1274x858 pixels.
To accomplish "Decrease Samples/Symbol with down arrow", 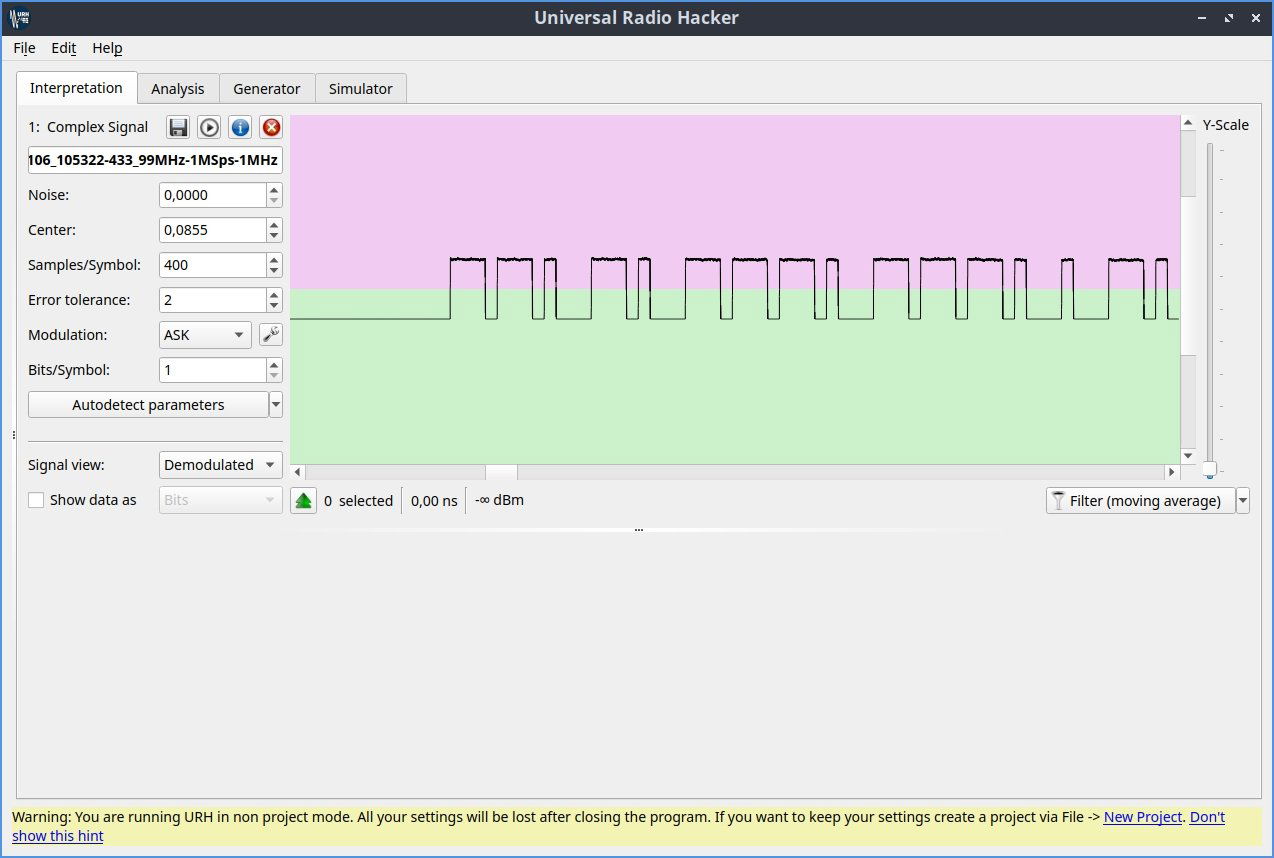I will 274,271.
